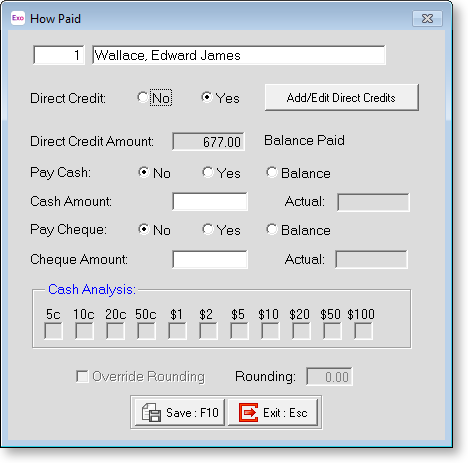Tick the Override Rounding checkbox
Screen dimensions: 468x463
82,376
